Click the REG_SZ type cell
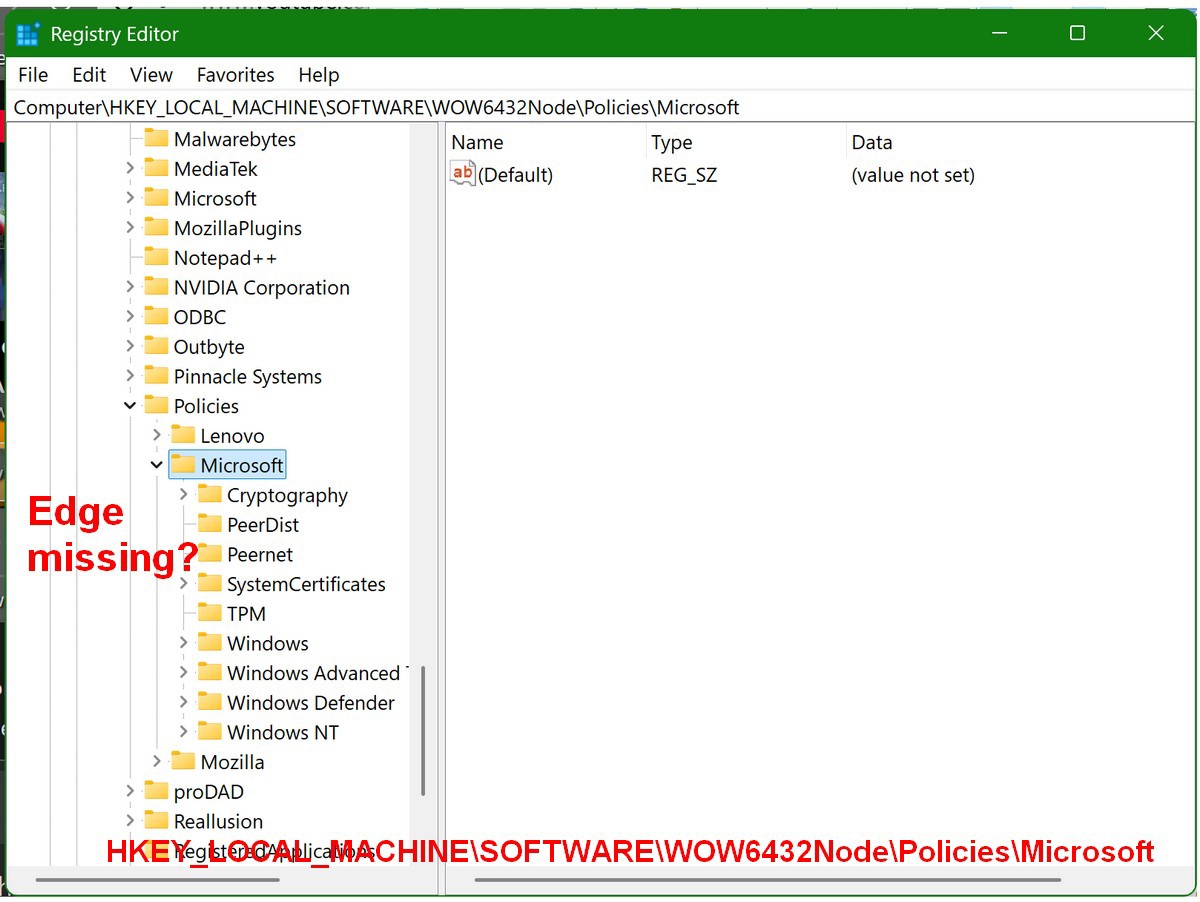 click(x=684, y=175)
